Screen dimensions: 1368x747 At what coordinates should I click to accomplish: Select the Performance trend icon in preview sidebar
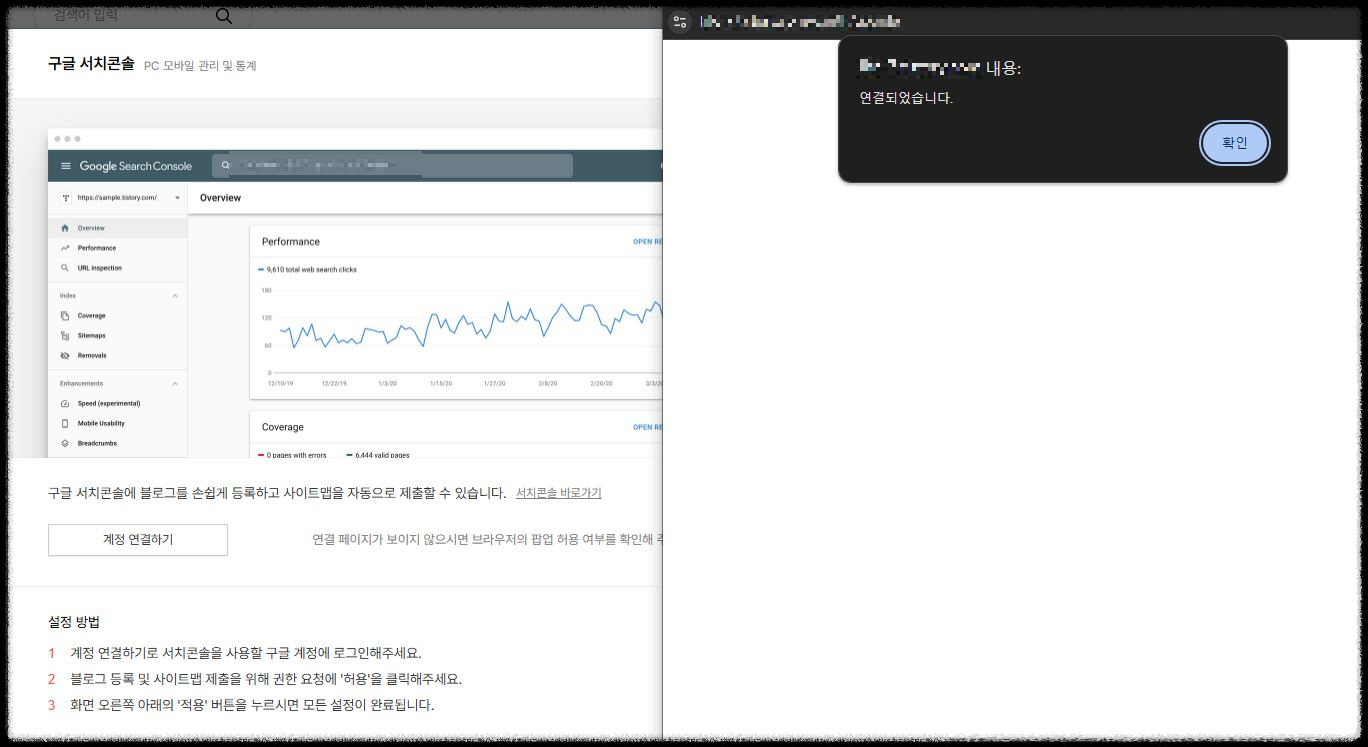[65, 248]
